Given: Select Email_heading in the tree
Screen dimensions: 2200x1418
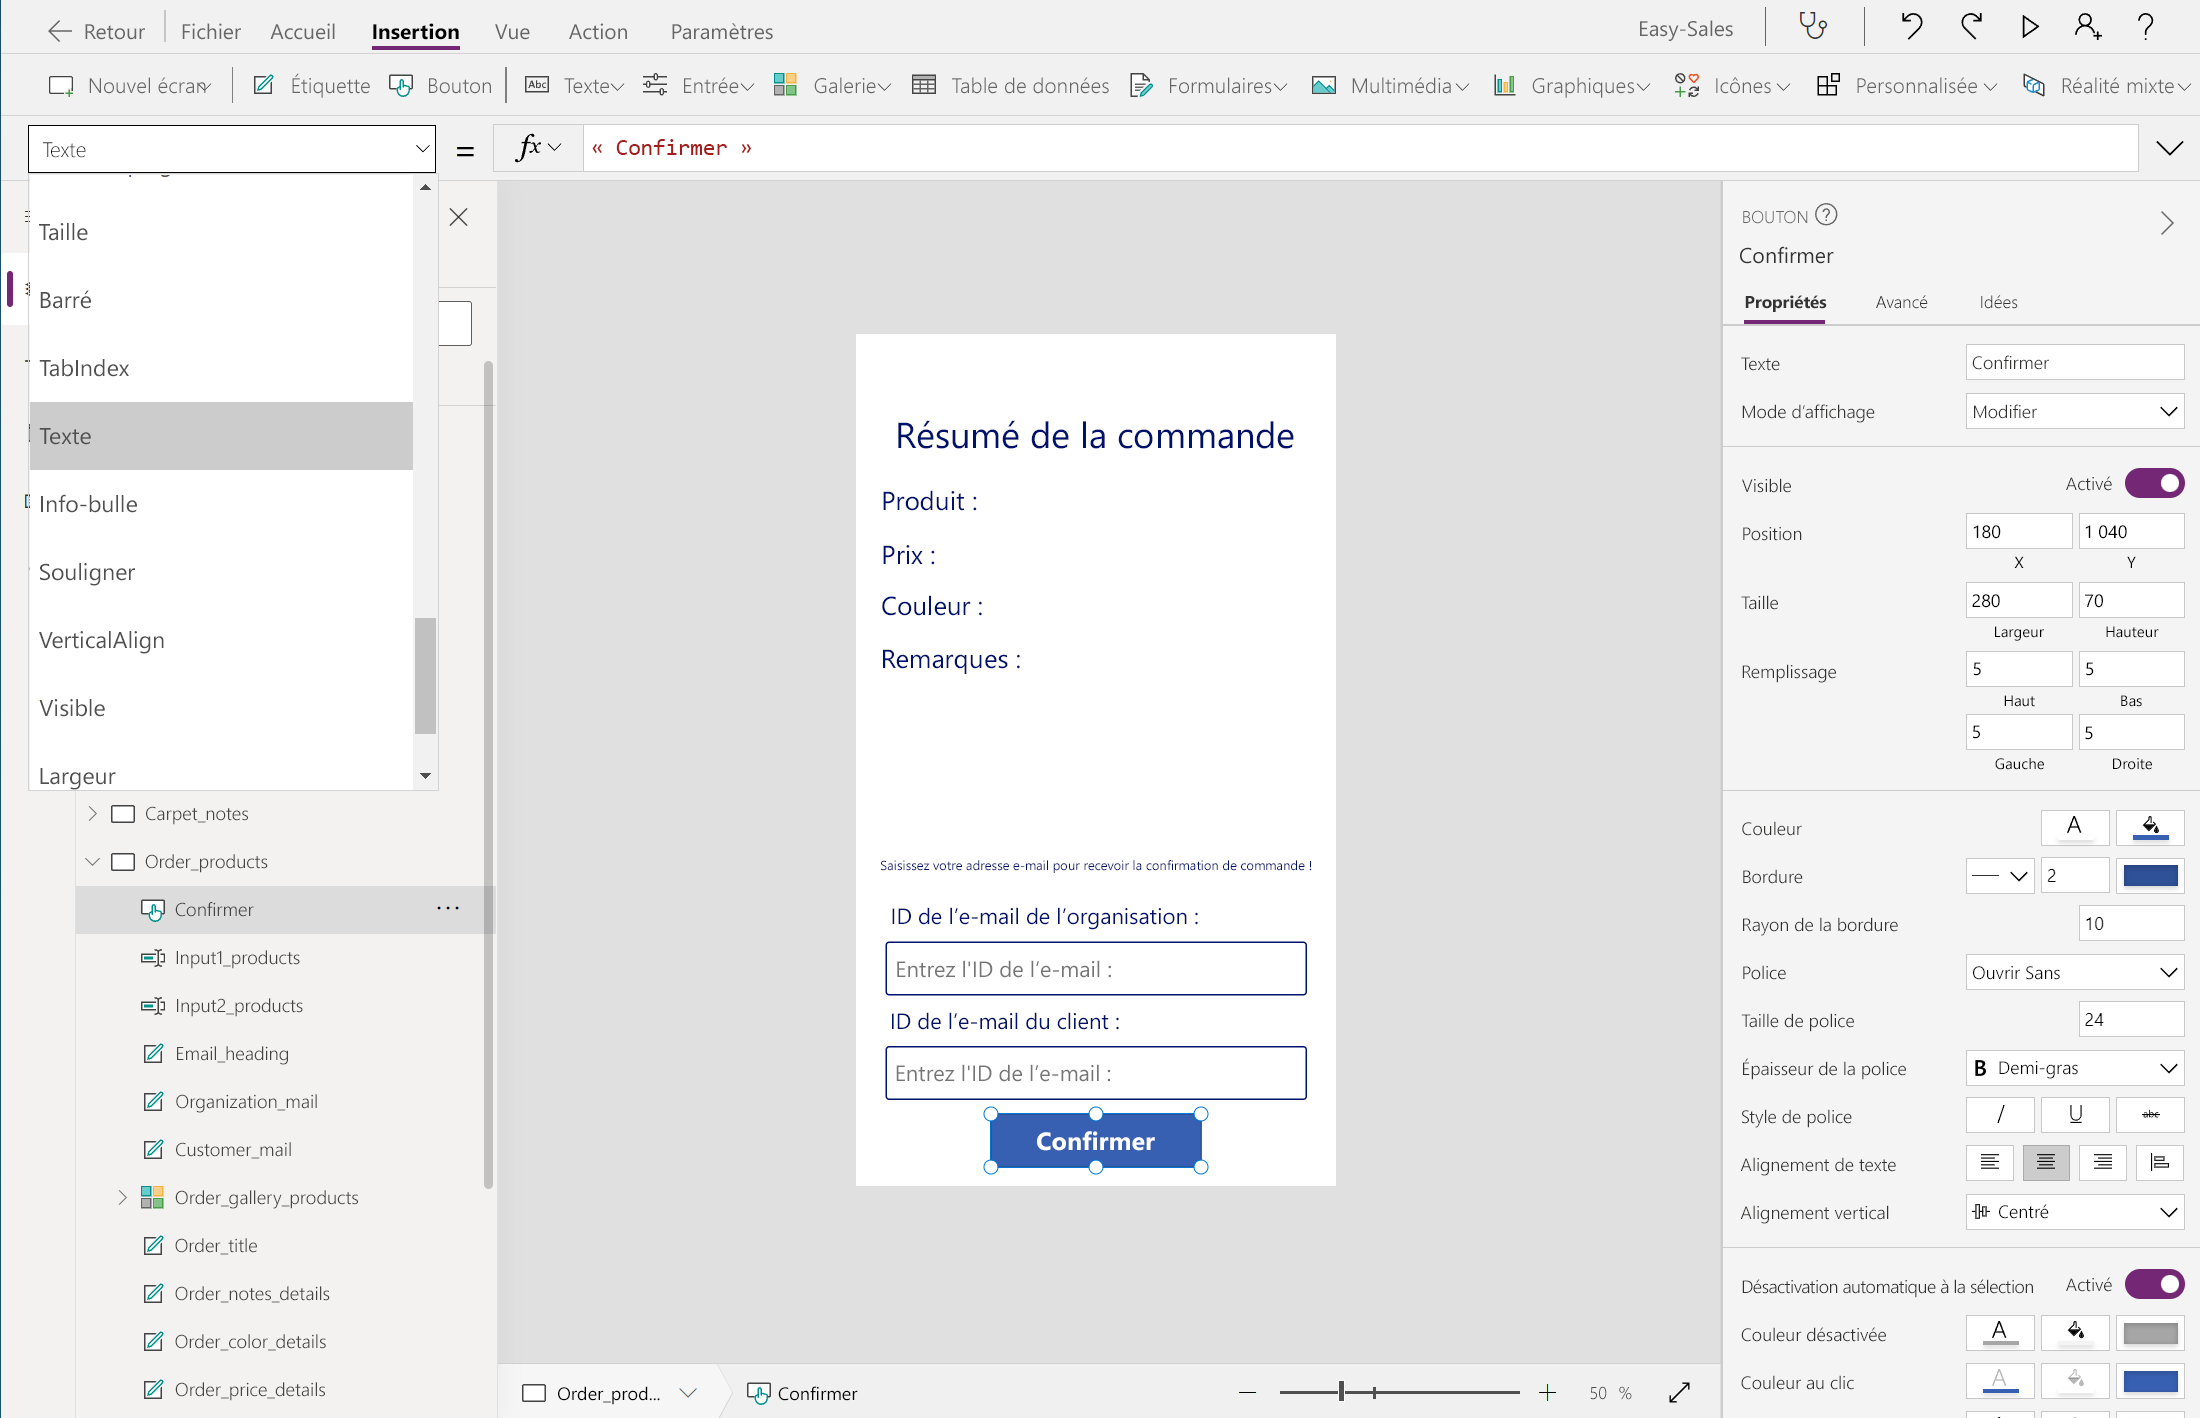Looking at the screenshot, I should pos(231,1053).
